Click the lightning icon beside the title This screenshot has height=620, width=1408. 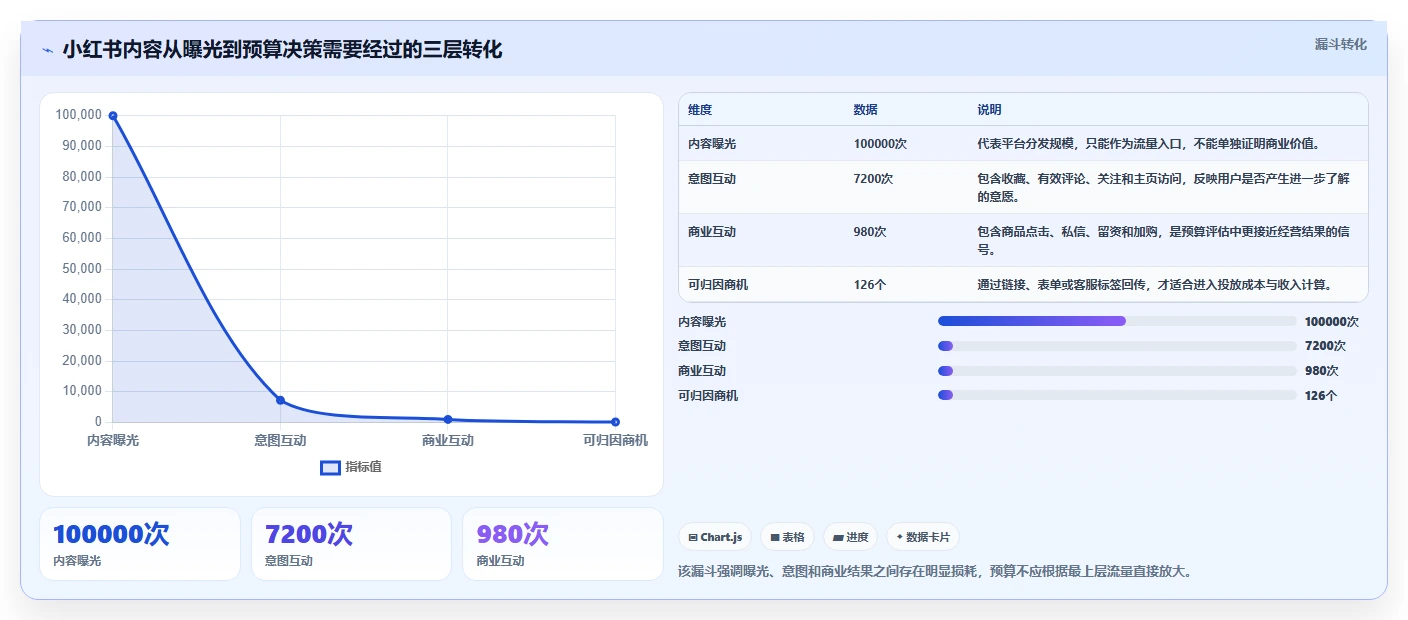click(x=47, y=50)
